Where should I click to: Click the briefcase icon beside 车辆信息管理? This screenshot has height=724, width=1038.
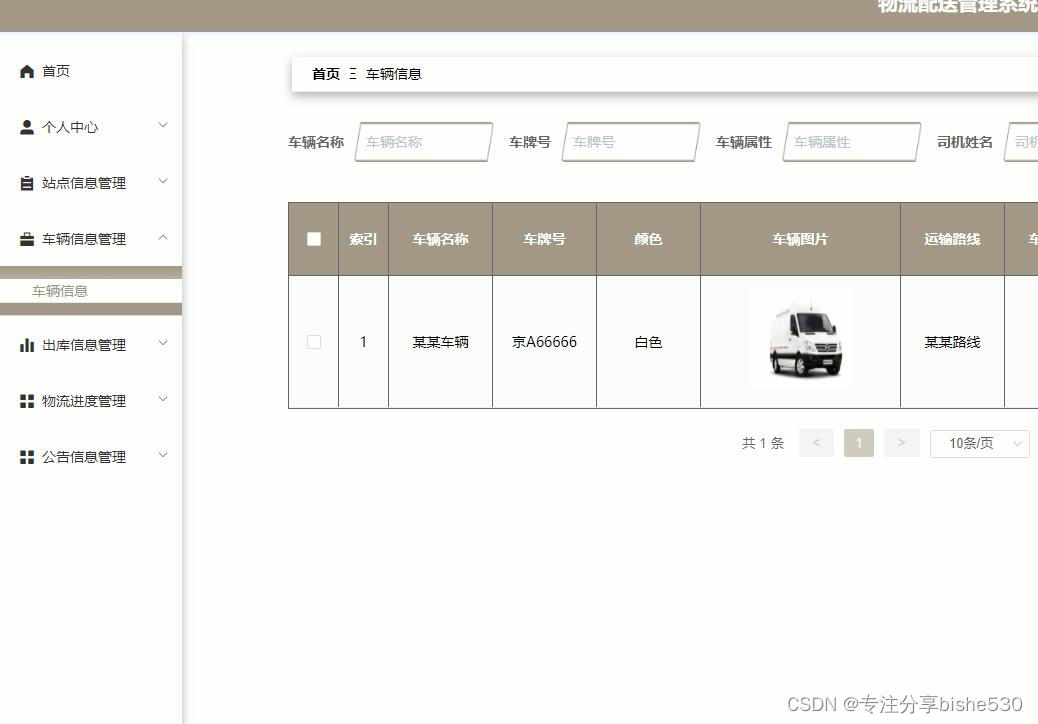click(x=26, y=240)
